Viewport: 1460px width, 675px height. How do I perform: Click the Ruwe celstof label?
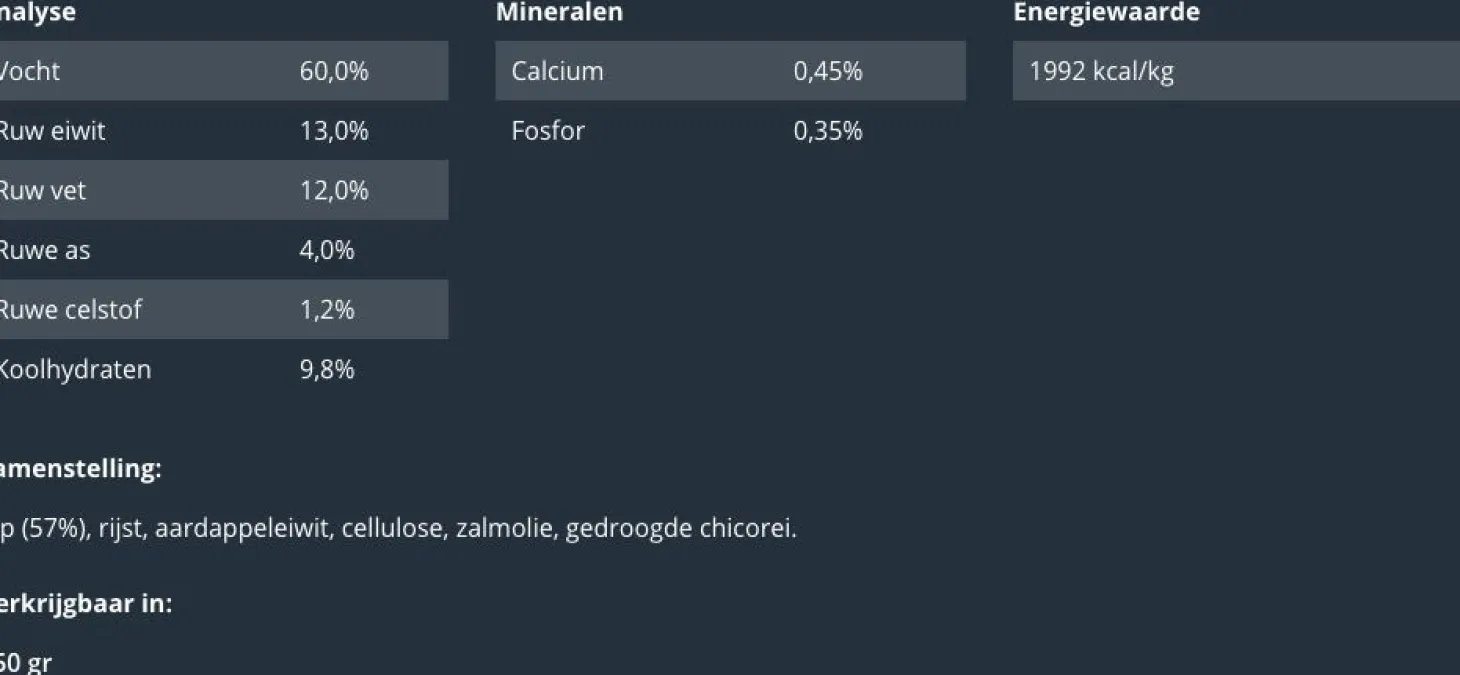70,310
